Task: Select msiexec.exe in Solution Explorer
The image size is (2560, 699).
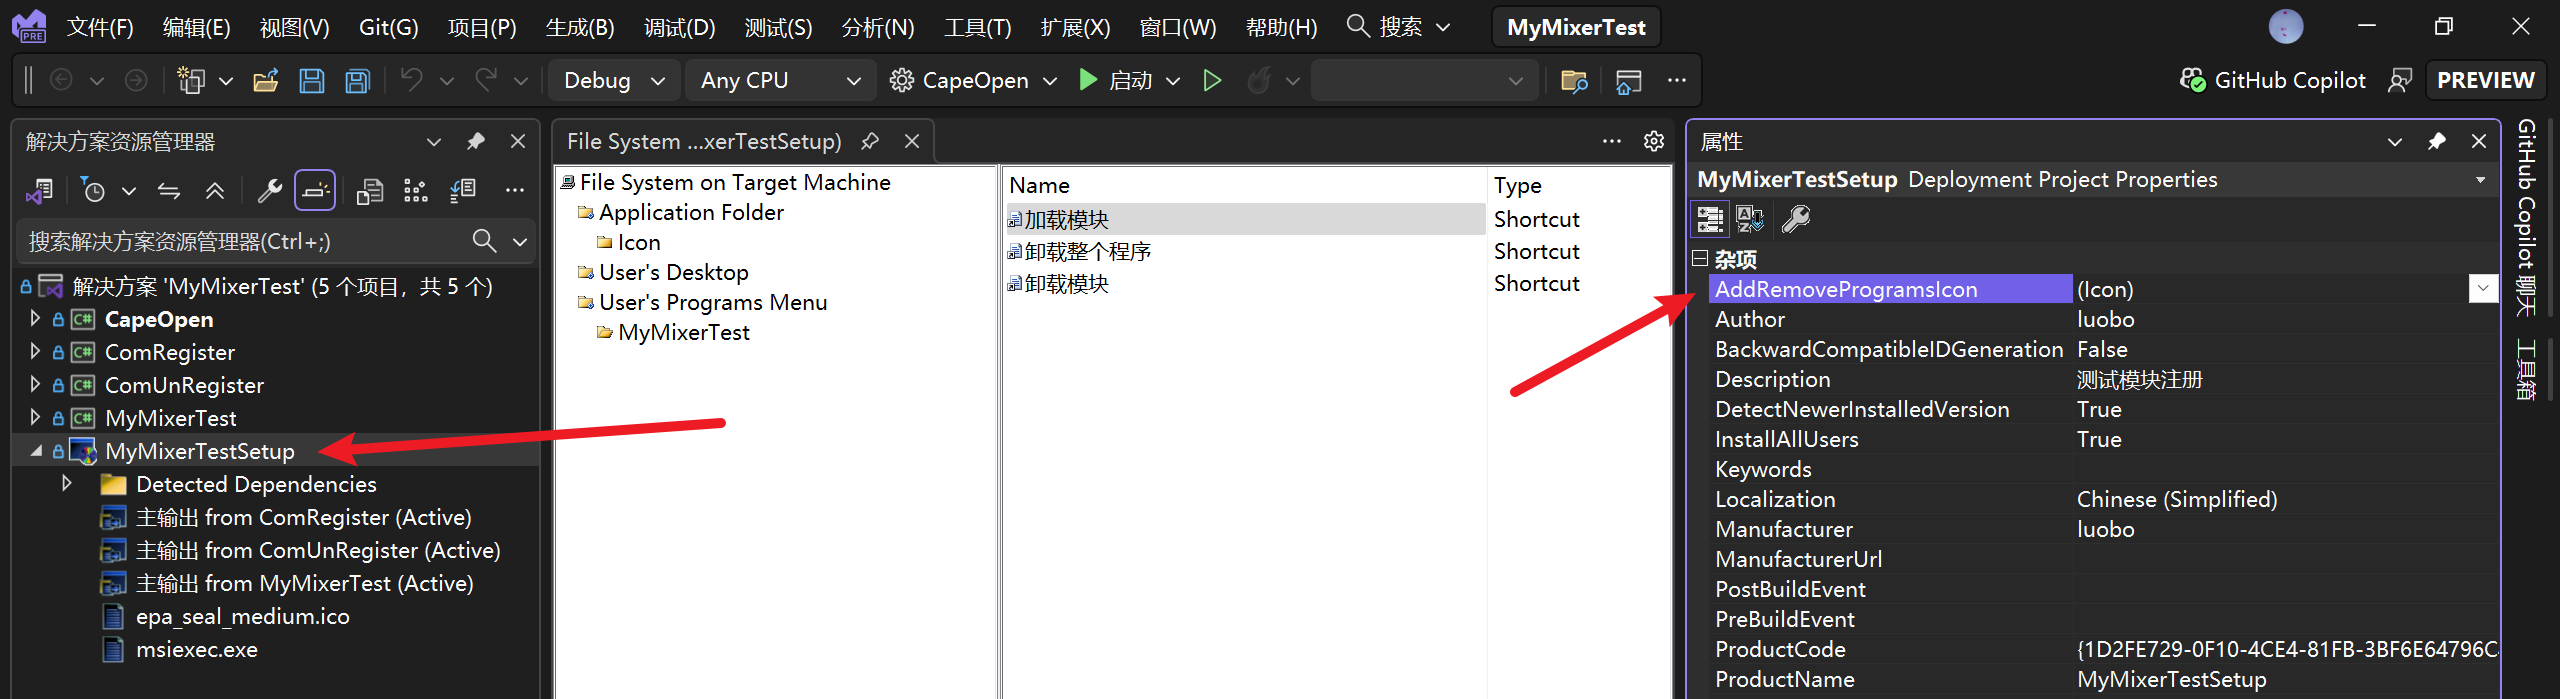Action: (196, 649)
